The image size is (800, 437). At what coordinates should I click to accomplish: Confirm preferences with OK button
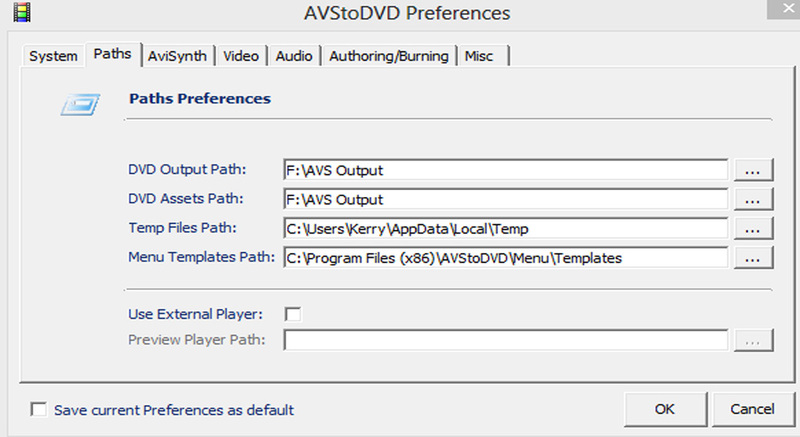click(x=665, y=409)
